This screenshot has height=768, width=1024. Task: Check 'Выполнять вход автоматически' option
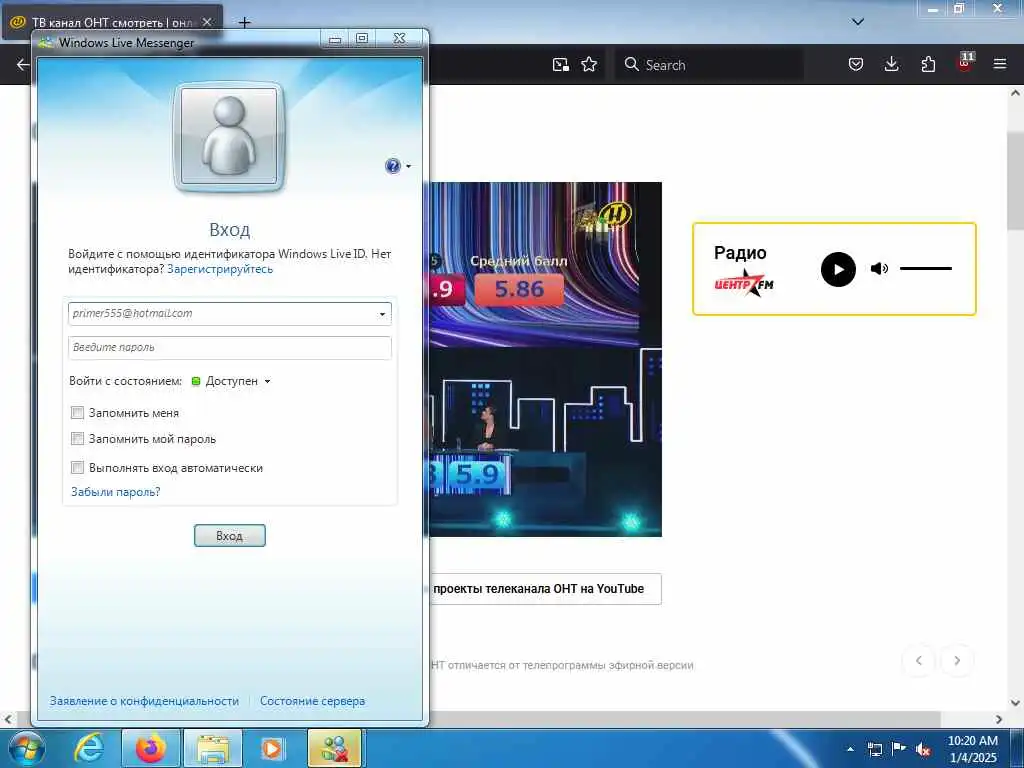tap(78, 468)
